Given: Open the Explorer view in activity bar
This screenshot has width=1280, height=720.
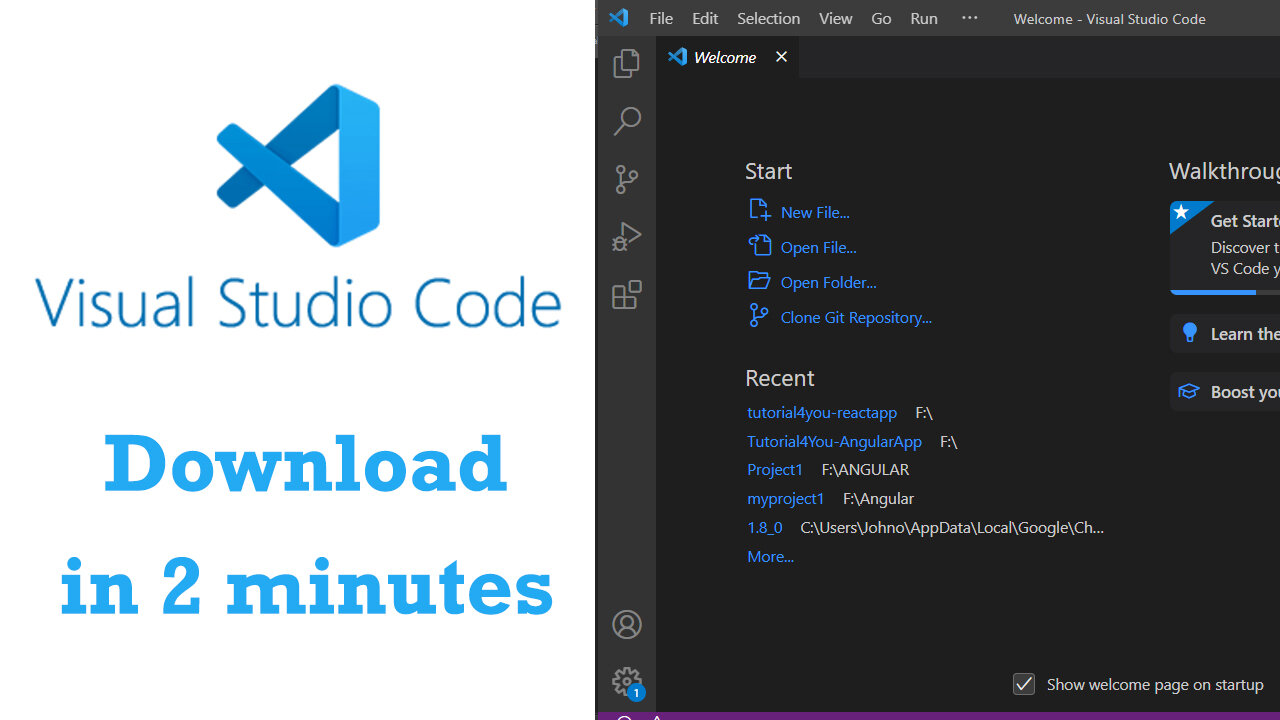Looking at the screenshot, I should coord(627,63).
